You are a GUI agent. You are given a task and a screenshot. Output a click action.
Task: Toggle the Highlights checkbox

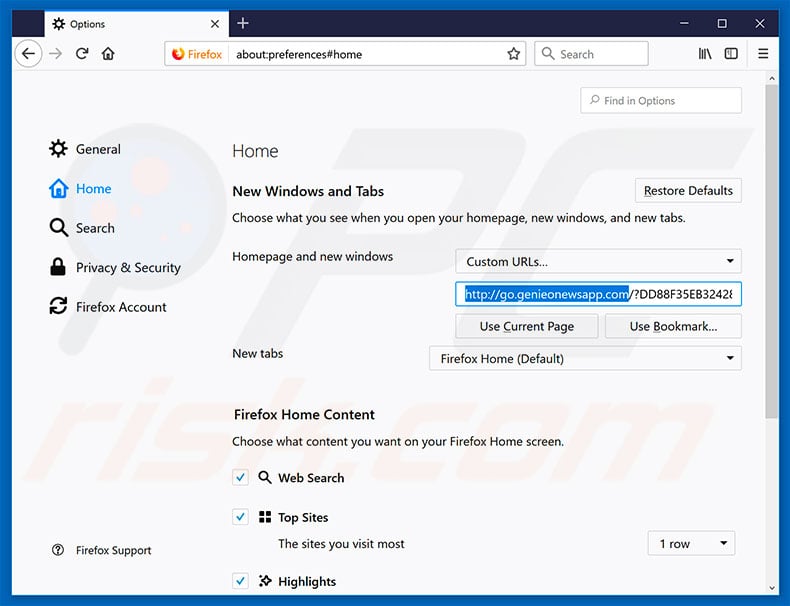click(x=240, y=581)
